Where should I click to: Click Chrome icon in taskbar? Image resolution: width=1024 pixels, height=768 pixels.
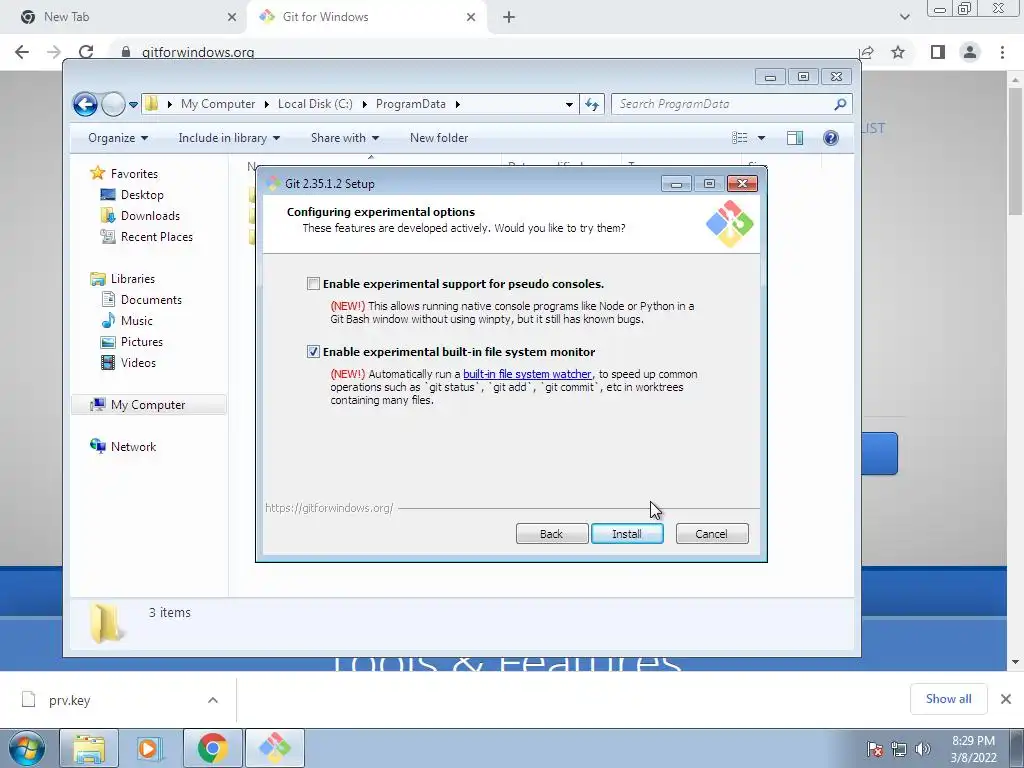[212, 748]
